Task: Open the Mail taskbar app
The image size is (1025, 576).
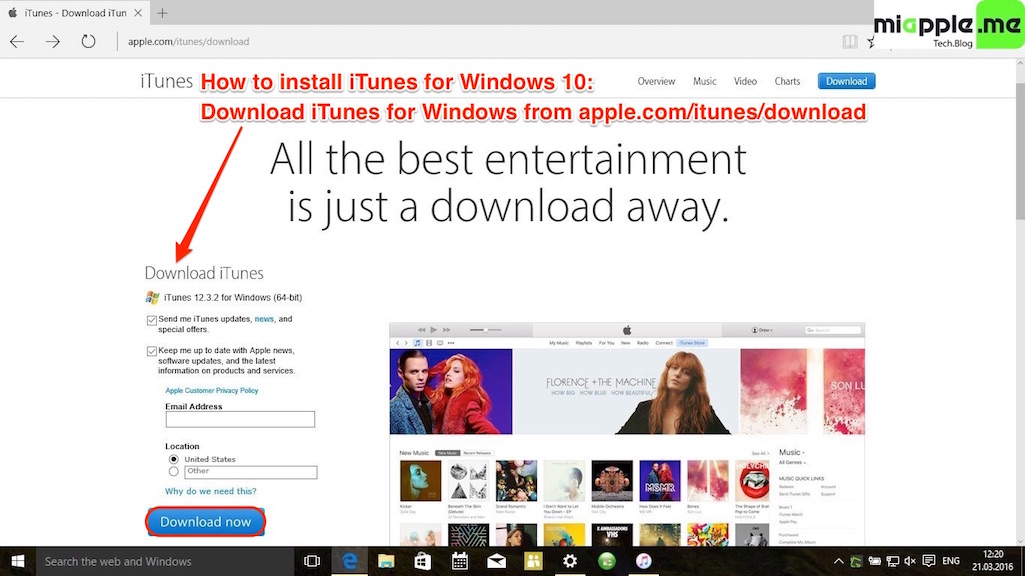Action: (496, 561)
